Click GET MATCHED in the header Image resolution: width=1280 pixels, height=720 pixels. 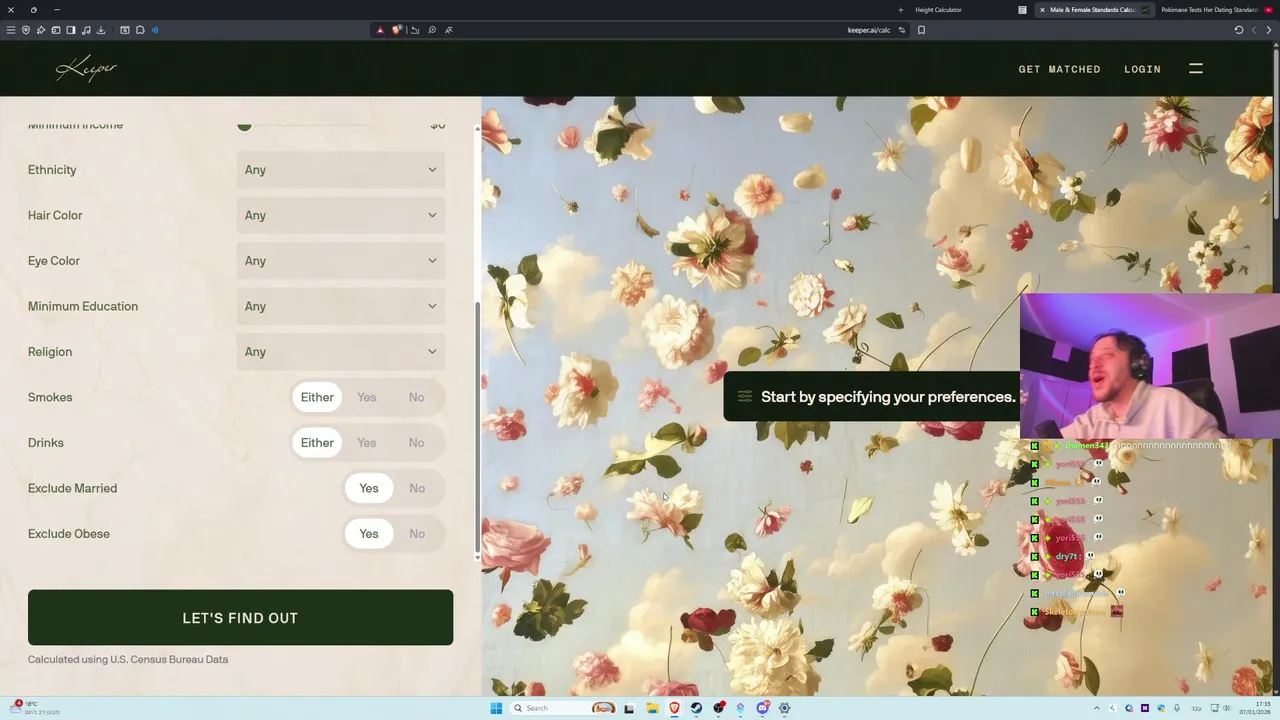[1059, 69]
